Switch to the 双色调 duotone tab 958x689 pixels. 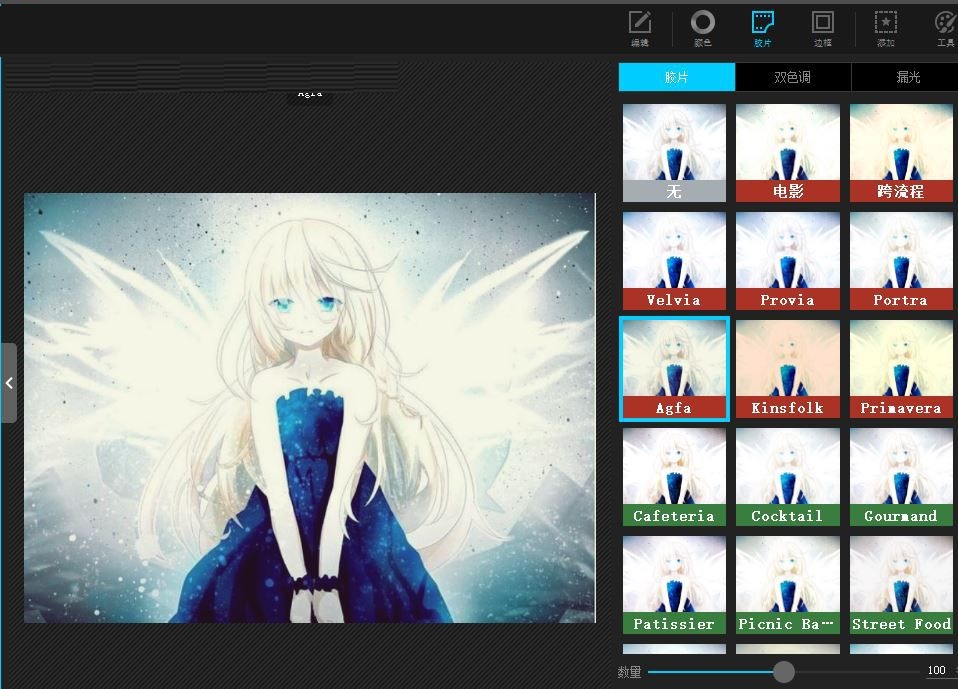[792, 77]
